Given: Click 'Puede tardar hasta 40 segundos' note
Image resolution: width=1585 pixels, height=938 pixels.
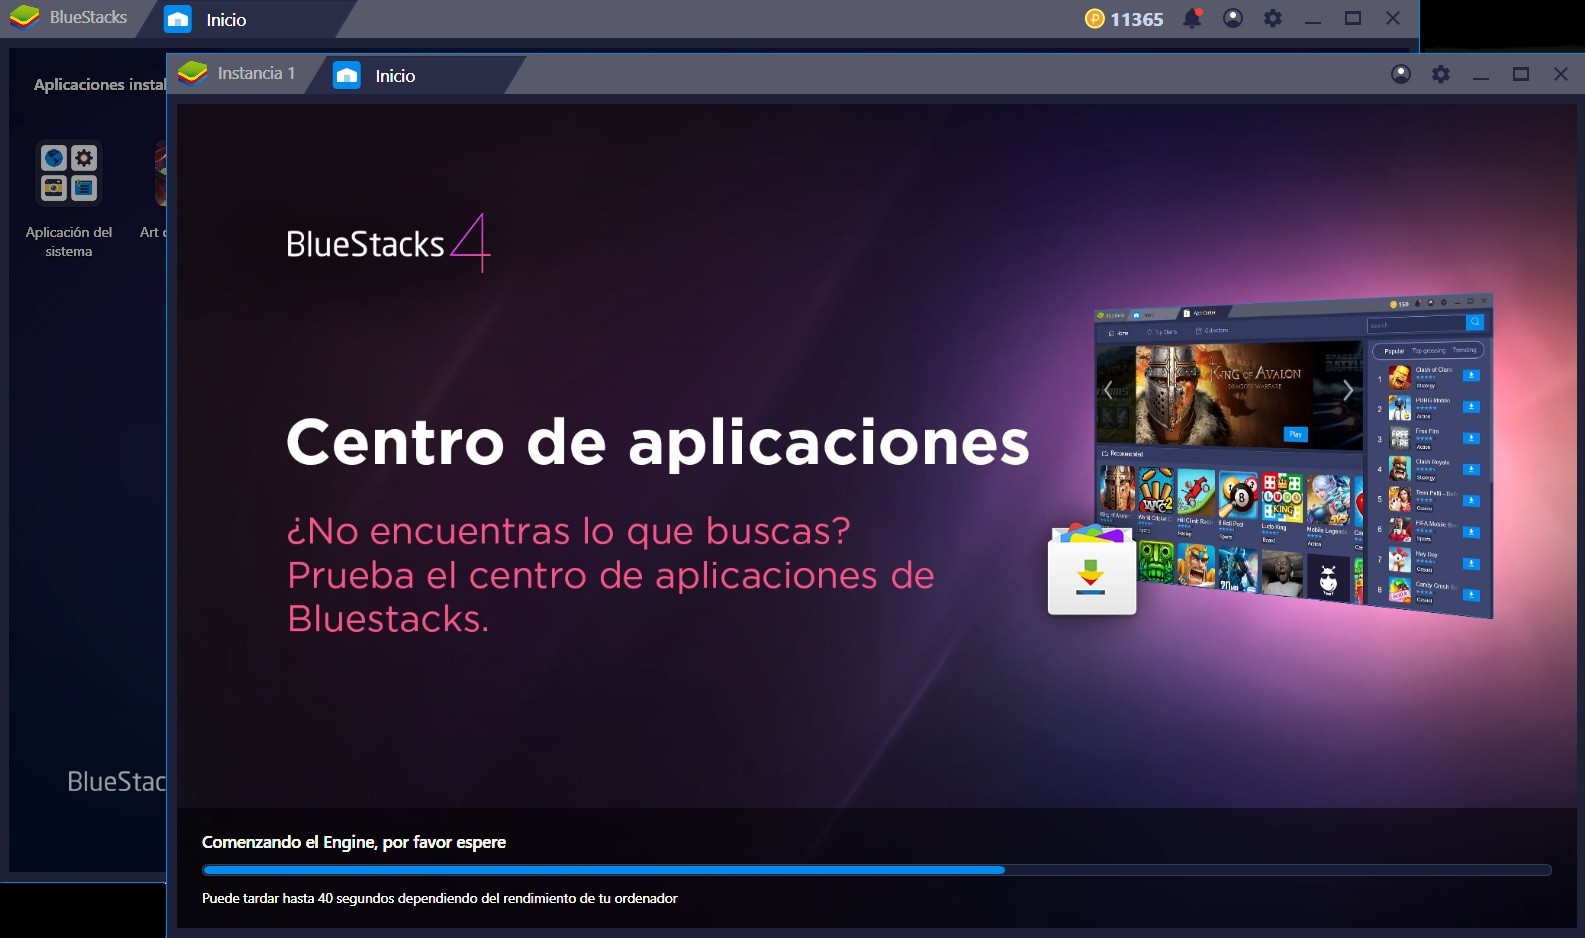Looking at the screenshot, I should pos(440,898).
